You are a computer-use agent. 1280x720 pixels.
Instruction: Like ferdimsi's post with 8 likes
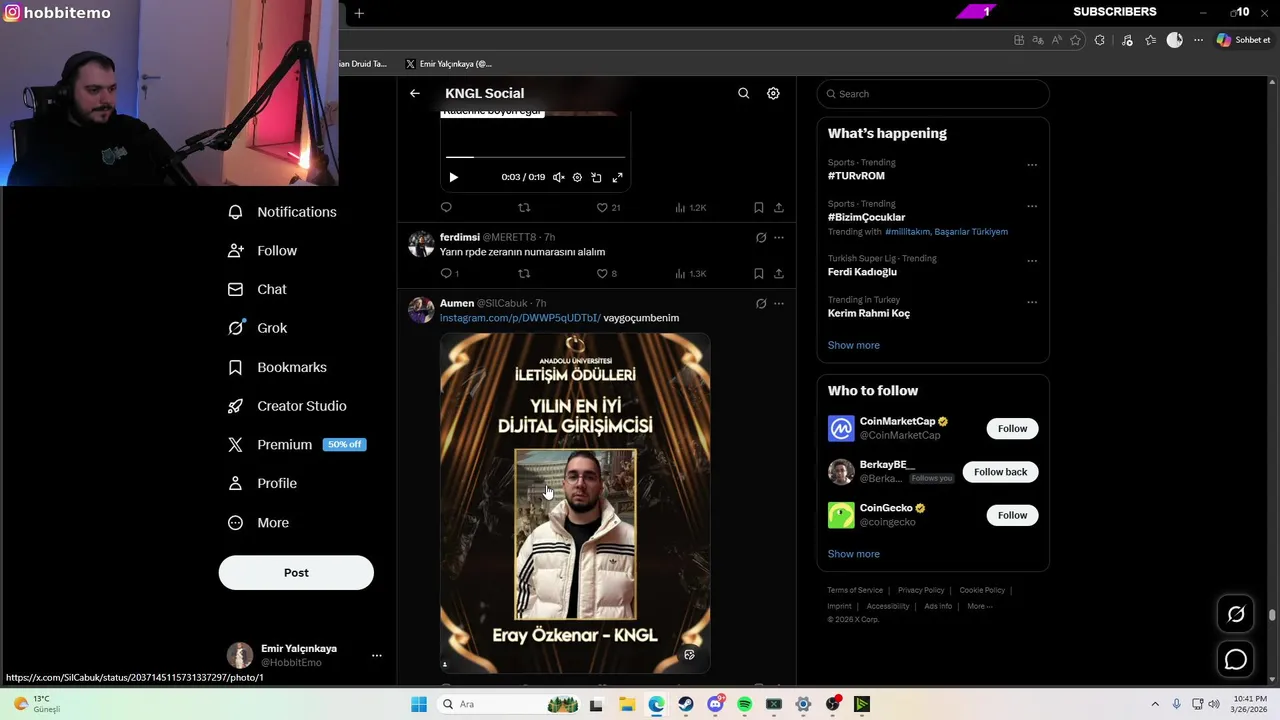pyautogui.click(x=607, y=273)
